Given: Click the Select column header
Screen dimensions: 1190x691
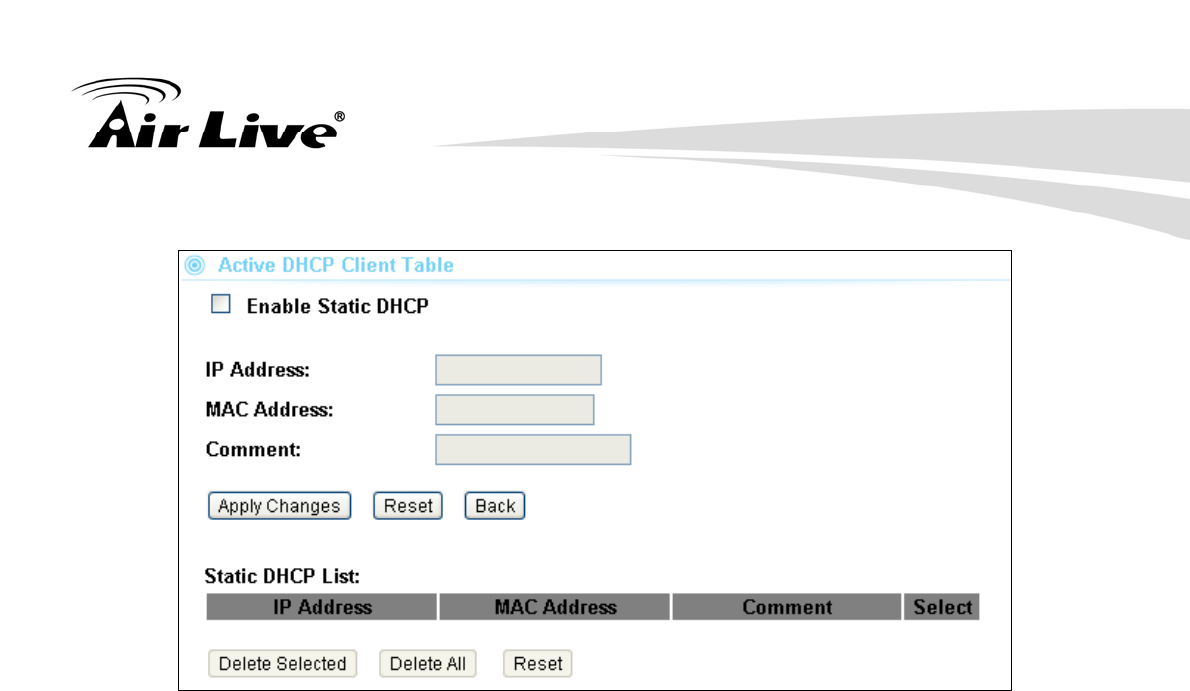Looking at the screenshot, I should (x=942, y=607).
